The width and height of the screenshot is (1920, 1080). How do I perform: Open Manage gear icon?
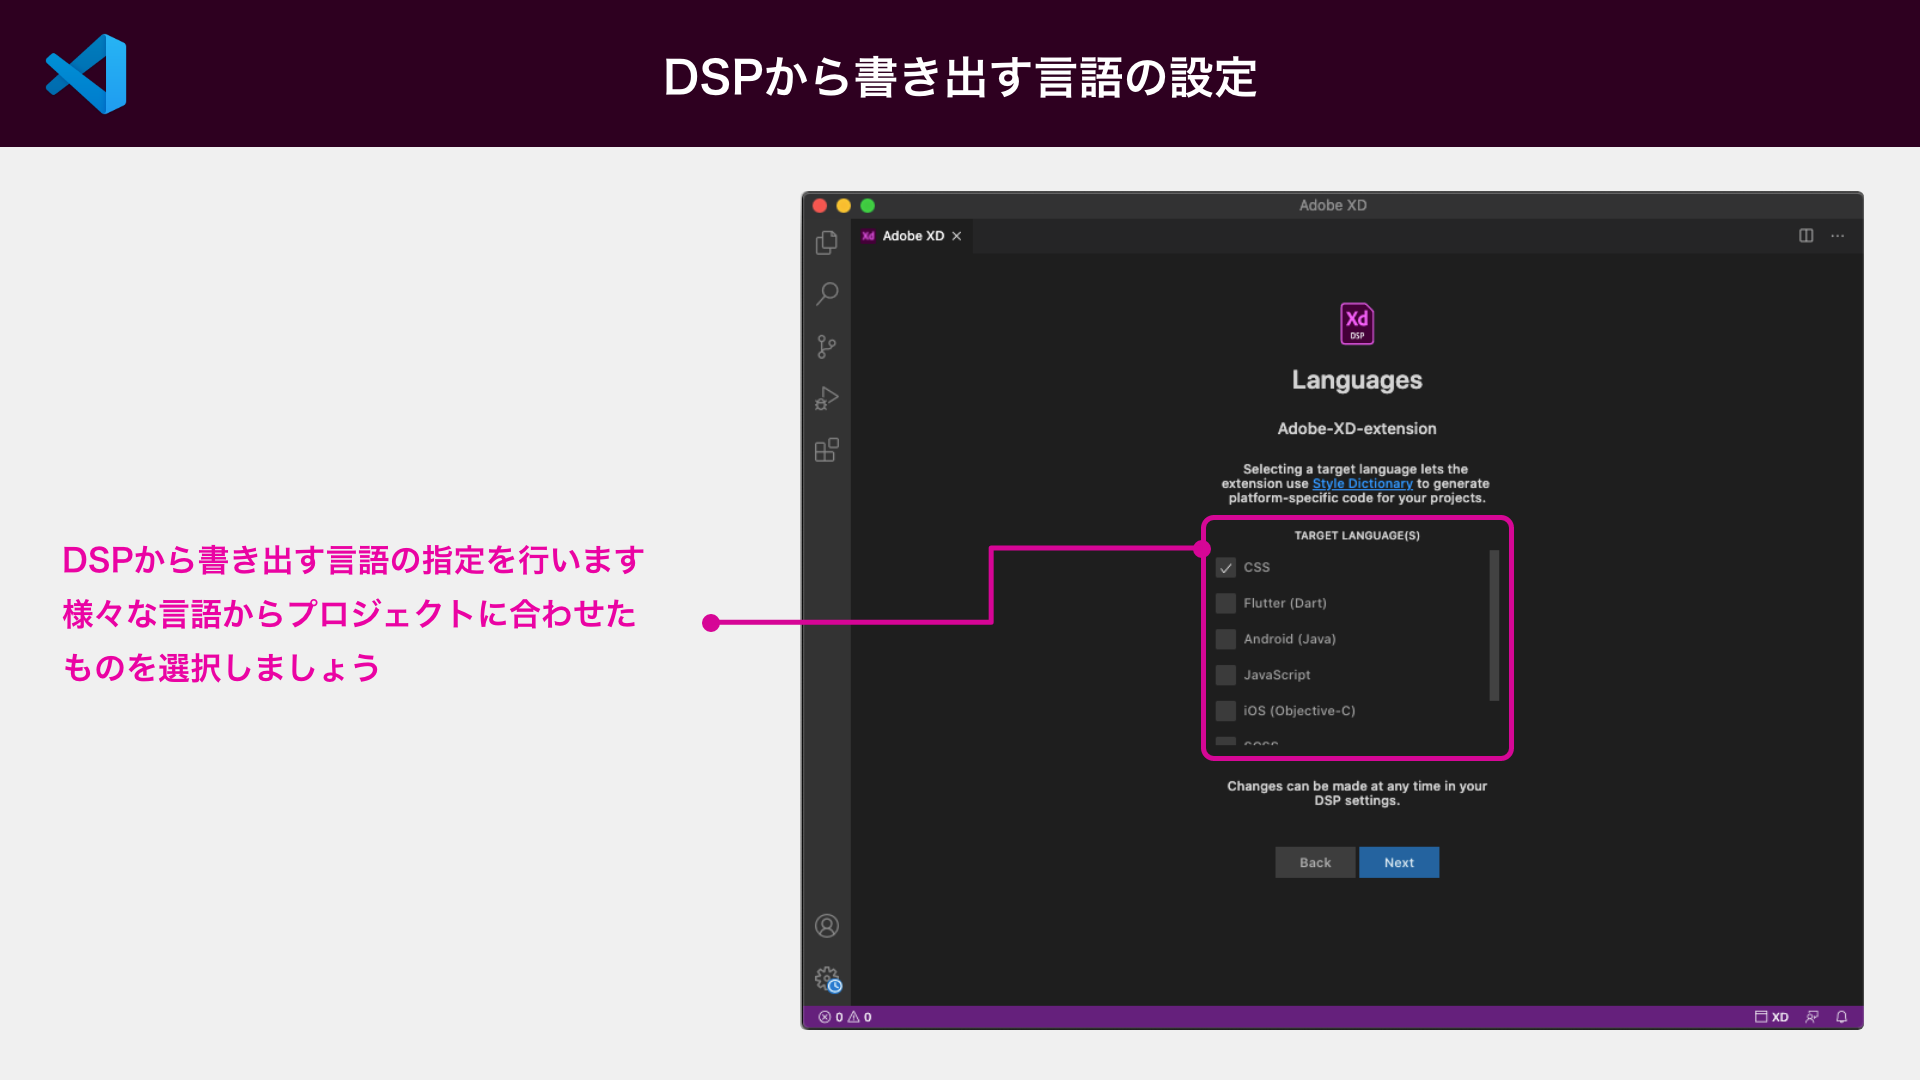[x=827, y=978]
